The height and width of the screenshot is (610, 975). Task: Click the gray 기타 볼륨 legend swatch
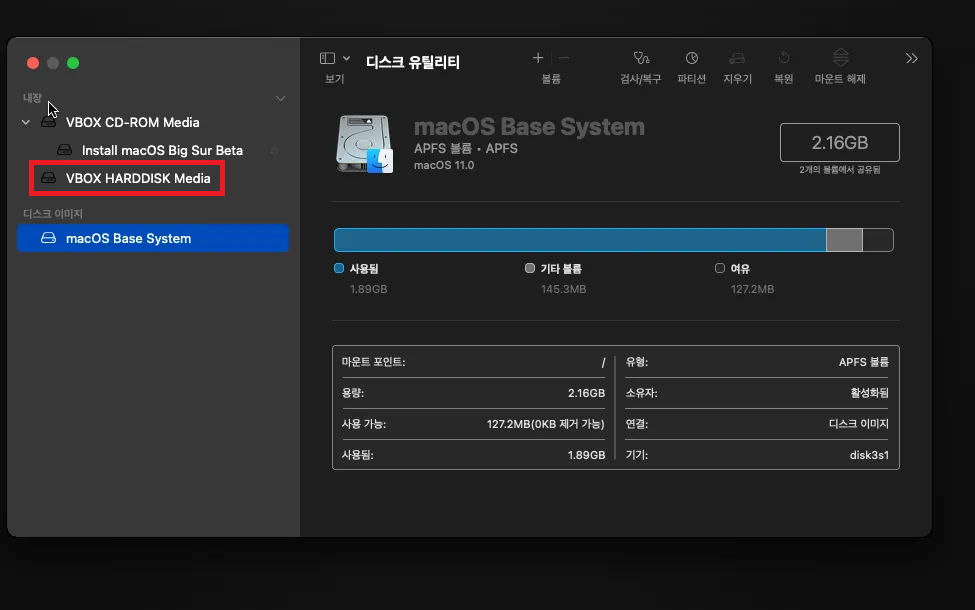530,268
